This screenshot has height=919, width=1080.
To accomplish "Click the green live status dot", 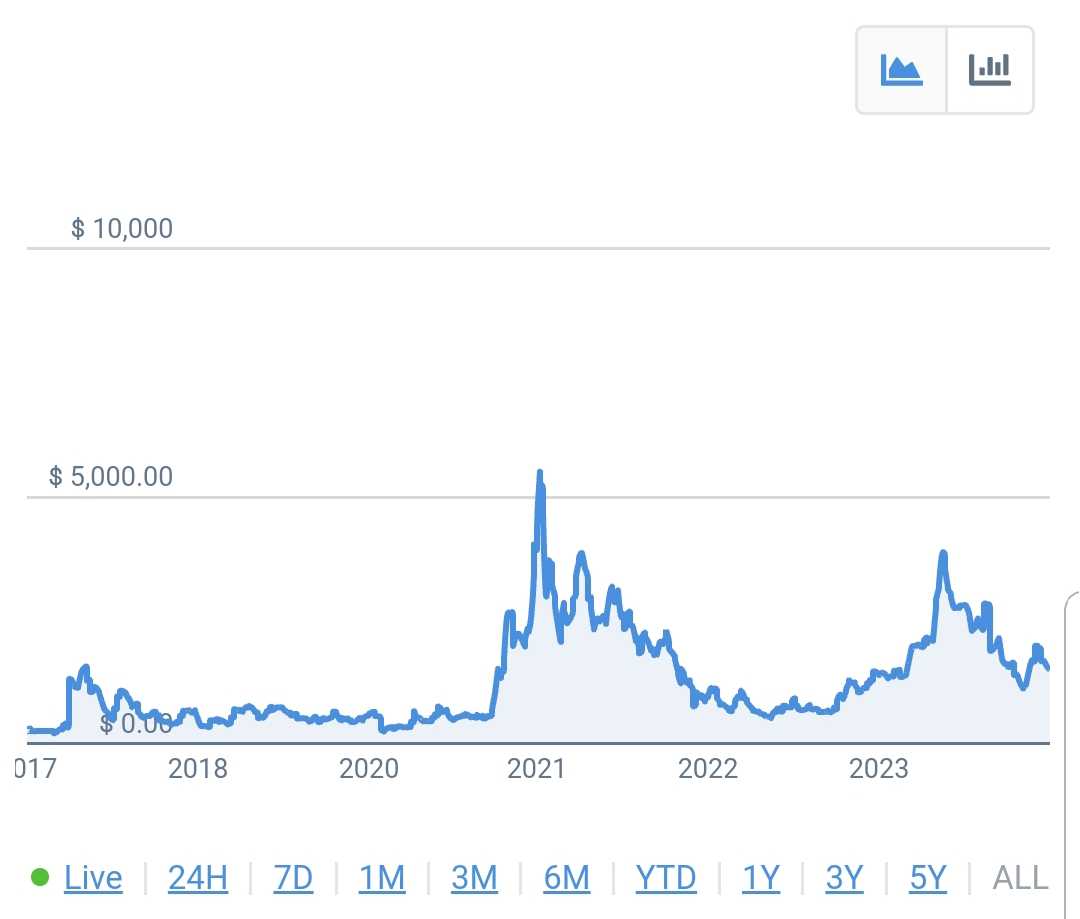I will click(40, 877).
